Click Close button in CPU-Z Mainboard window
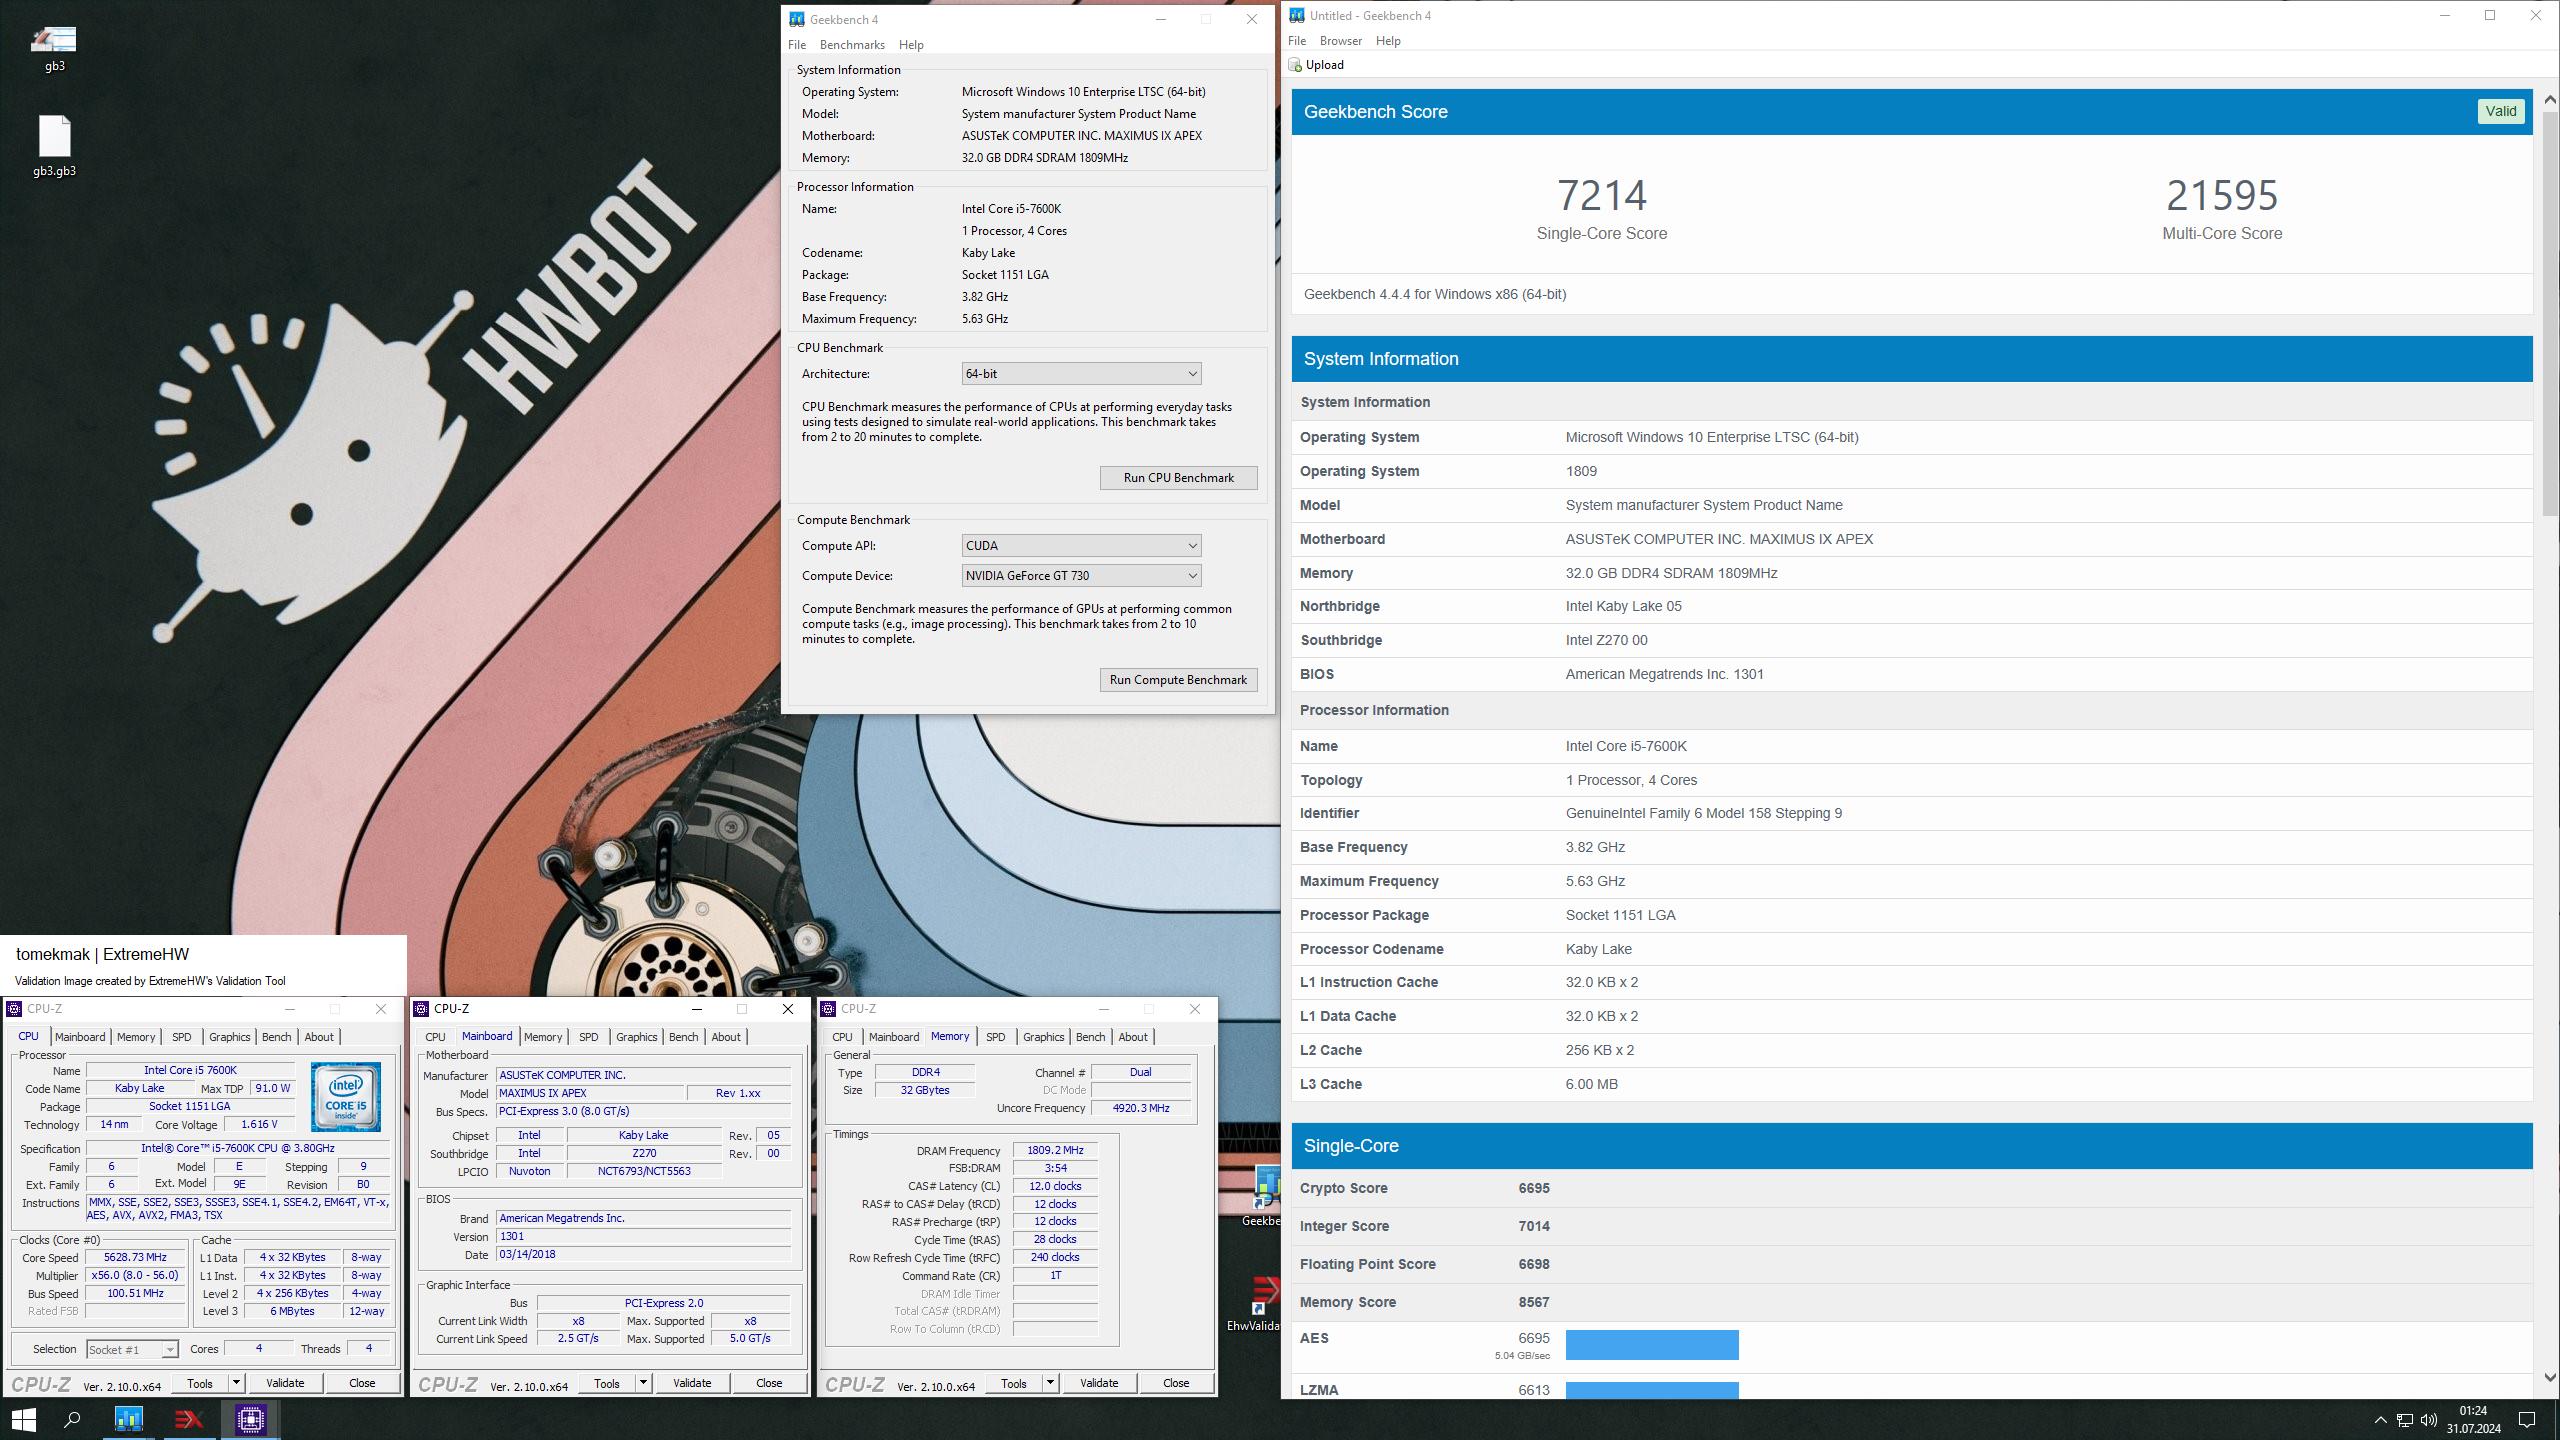The image size is (2560, 1440). pos(769,1383)
